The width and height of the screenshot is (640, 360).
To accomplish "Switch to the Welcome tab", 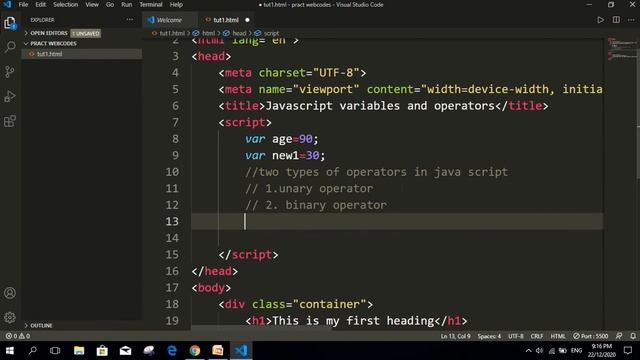I will pos(169,20).
